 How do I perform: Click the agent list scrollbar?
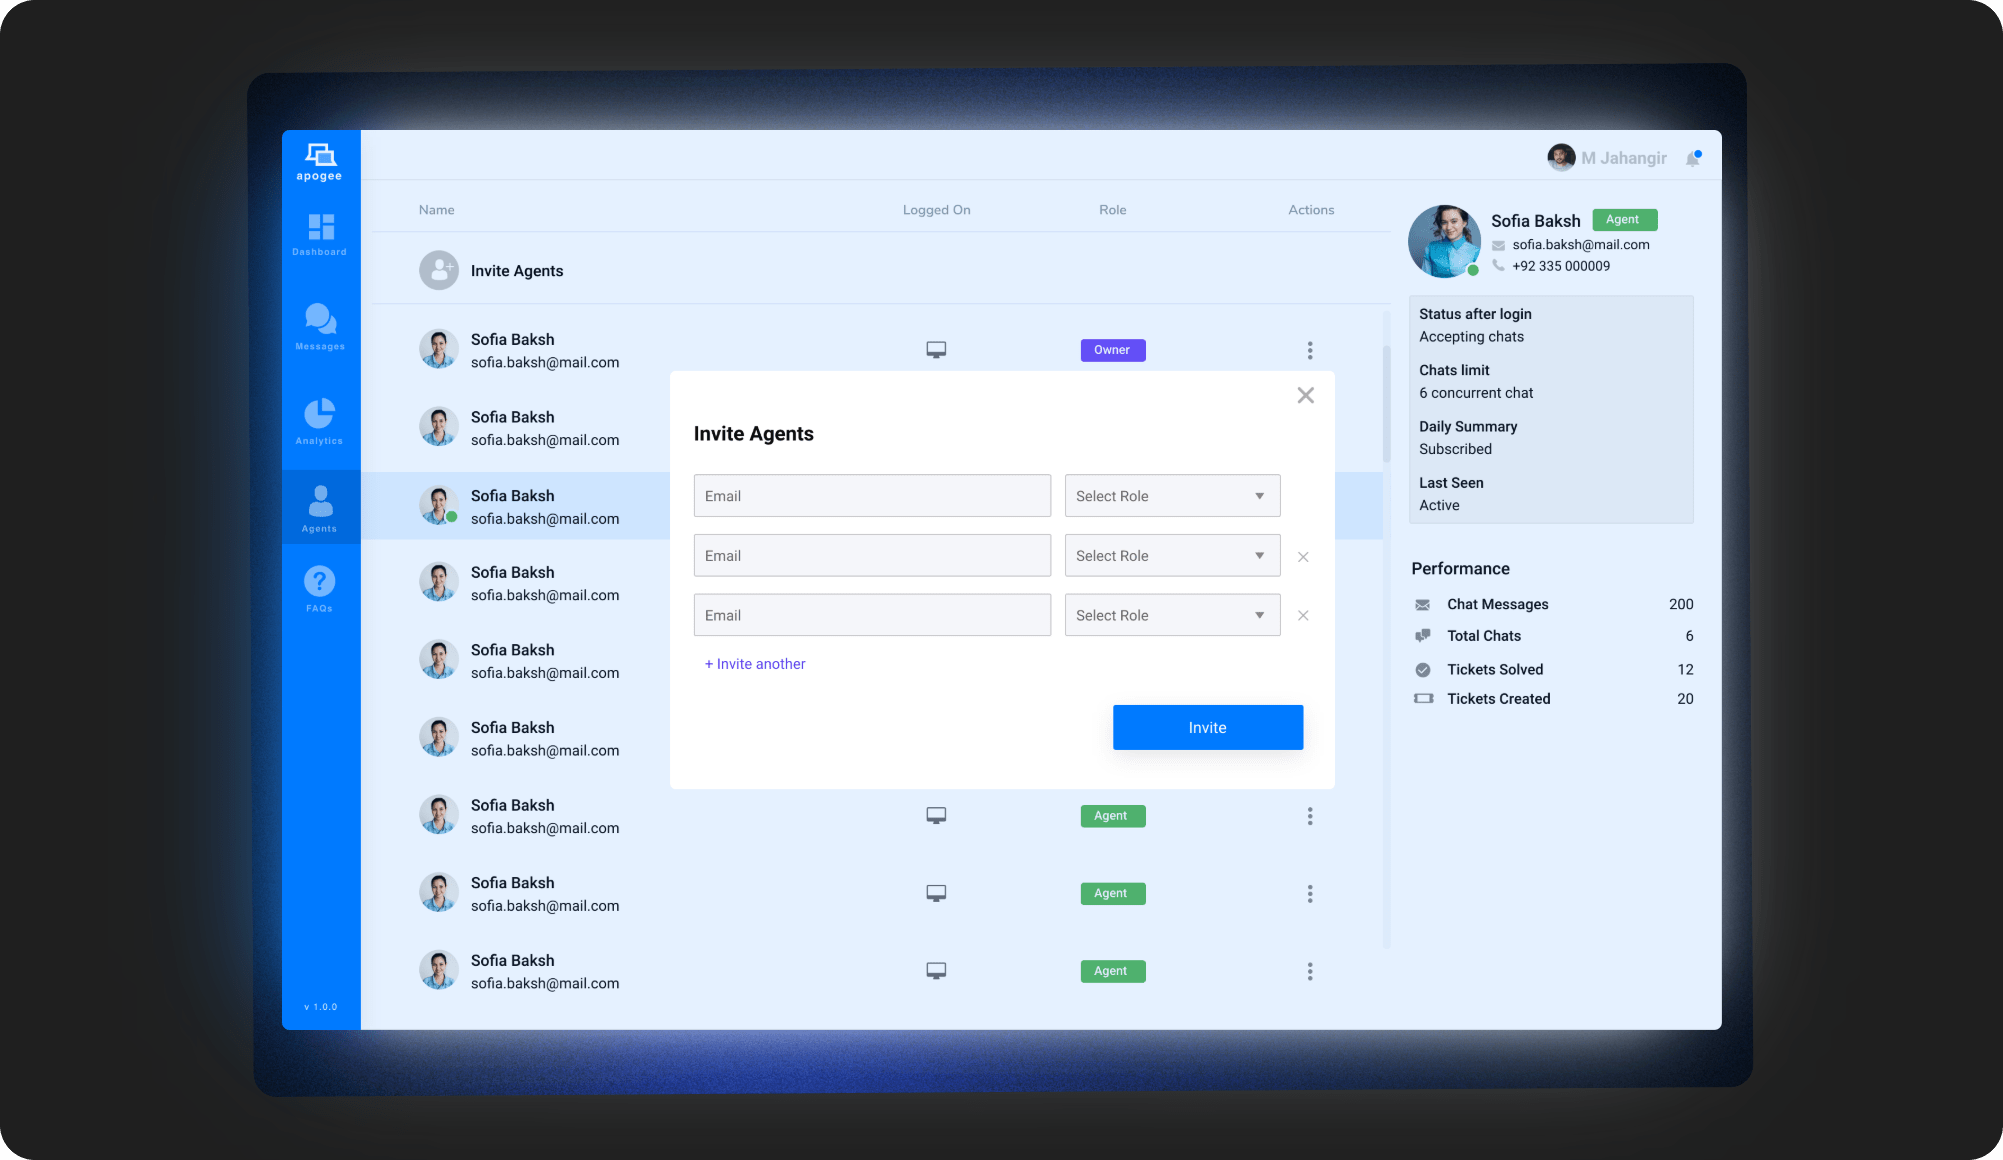tap(1386, 405)
